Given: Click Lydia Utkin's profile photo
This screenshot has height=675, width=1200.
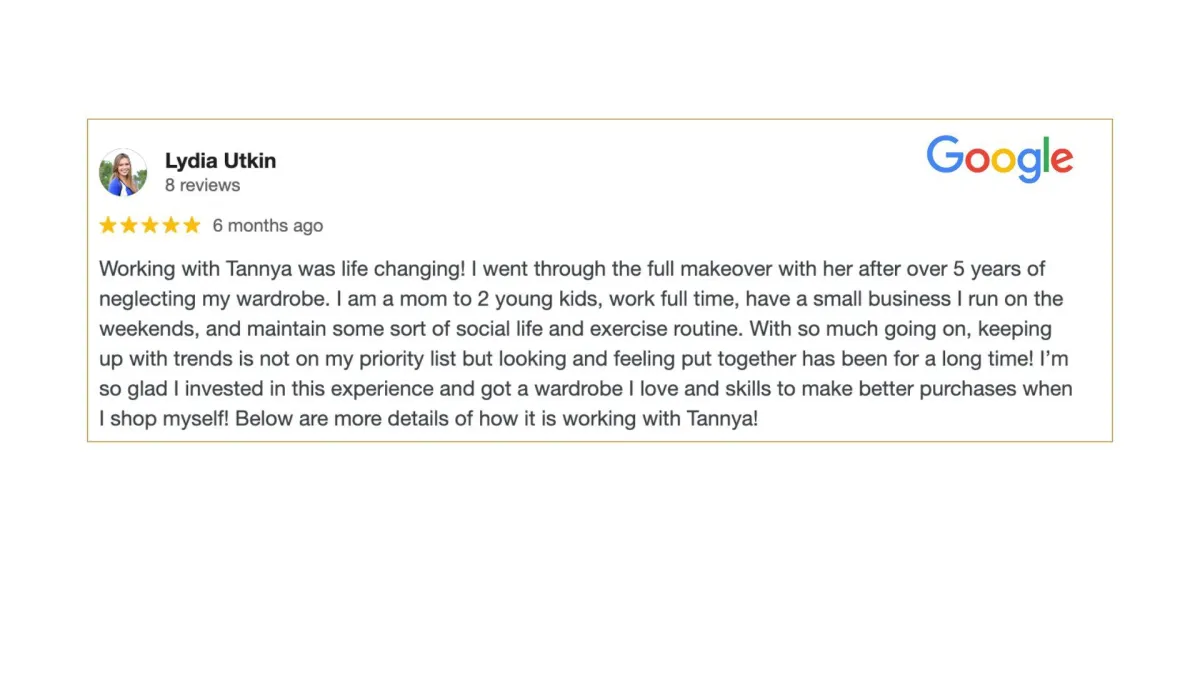Looking at the screenshot, I should point(123,173).
